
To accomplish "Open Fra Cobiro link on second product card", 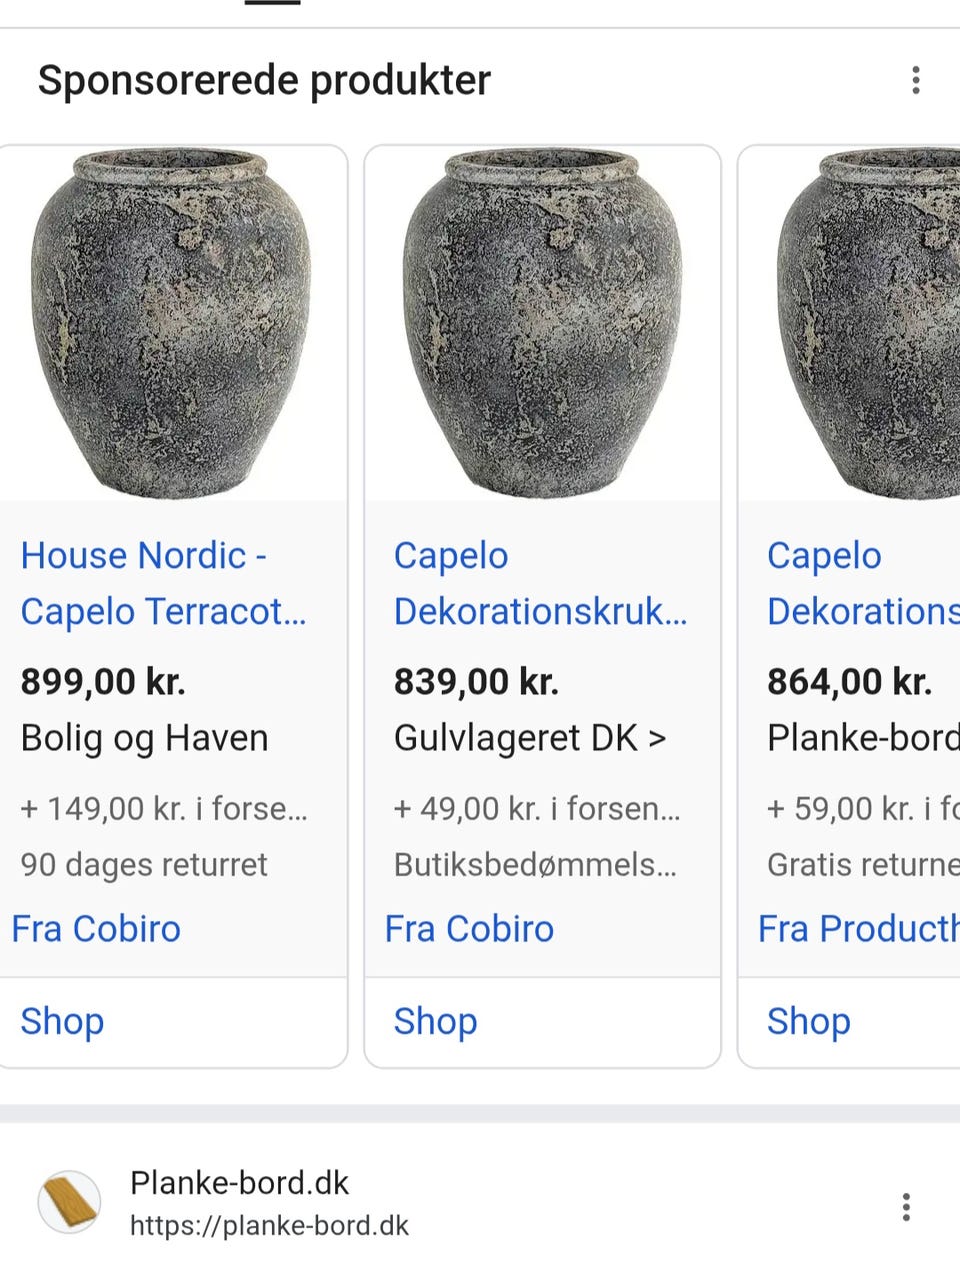I will 469,929.
